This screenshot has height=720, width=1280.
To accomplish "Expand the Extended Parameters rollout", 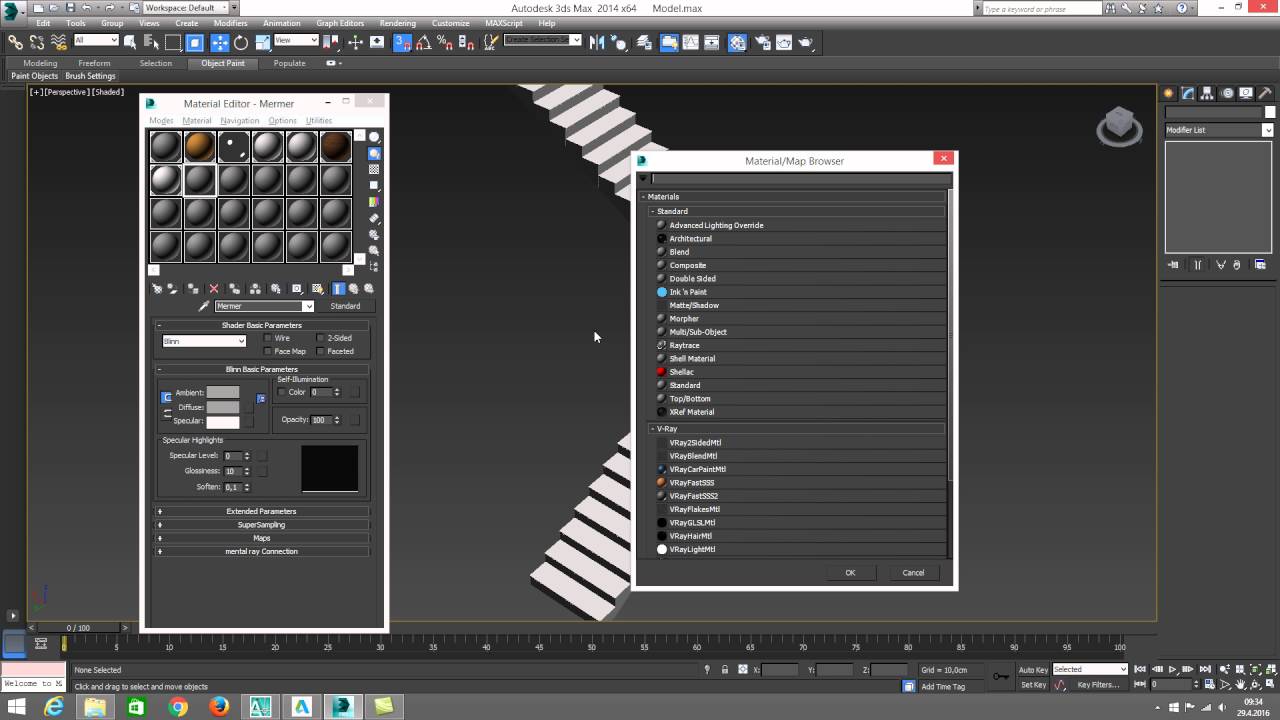I will tap(262, 511).
